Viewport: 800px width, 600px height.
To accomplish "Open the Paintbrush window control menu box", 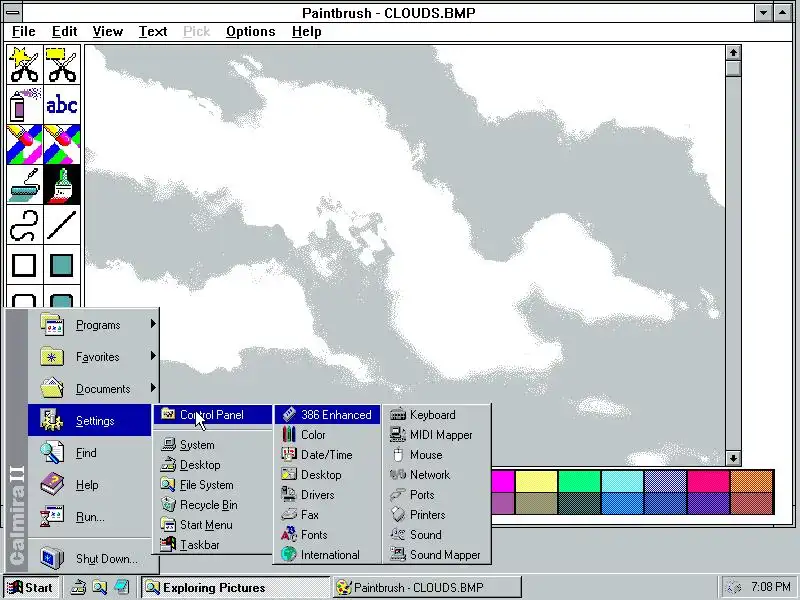I will pos(13,12).
